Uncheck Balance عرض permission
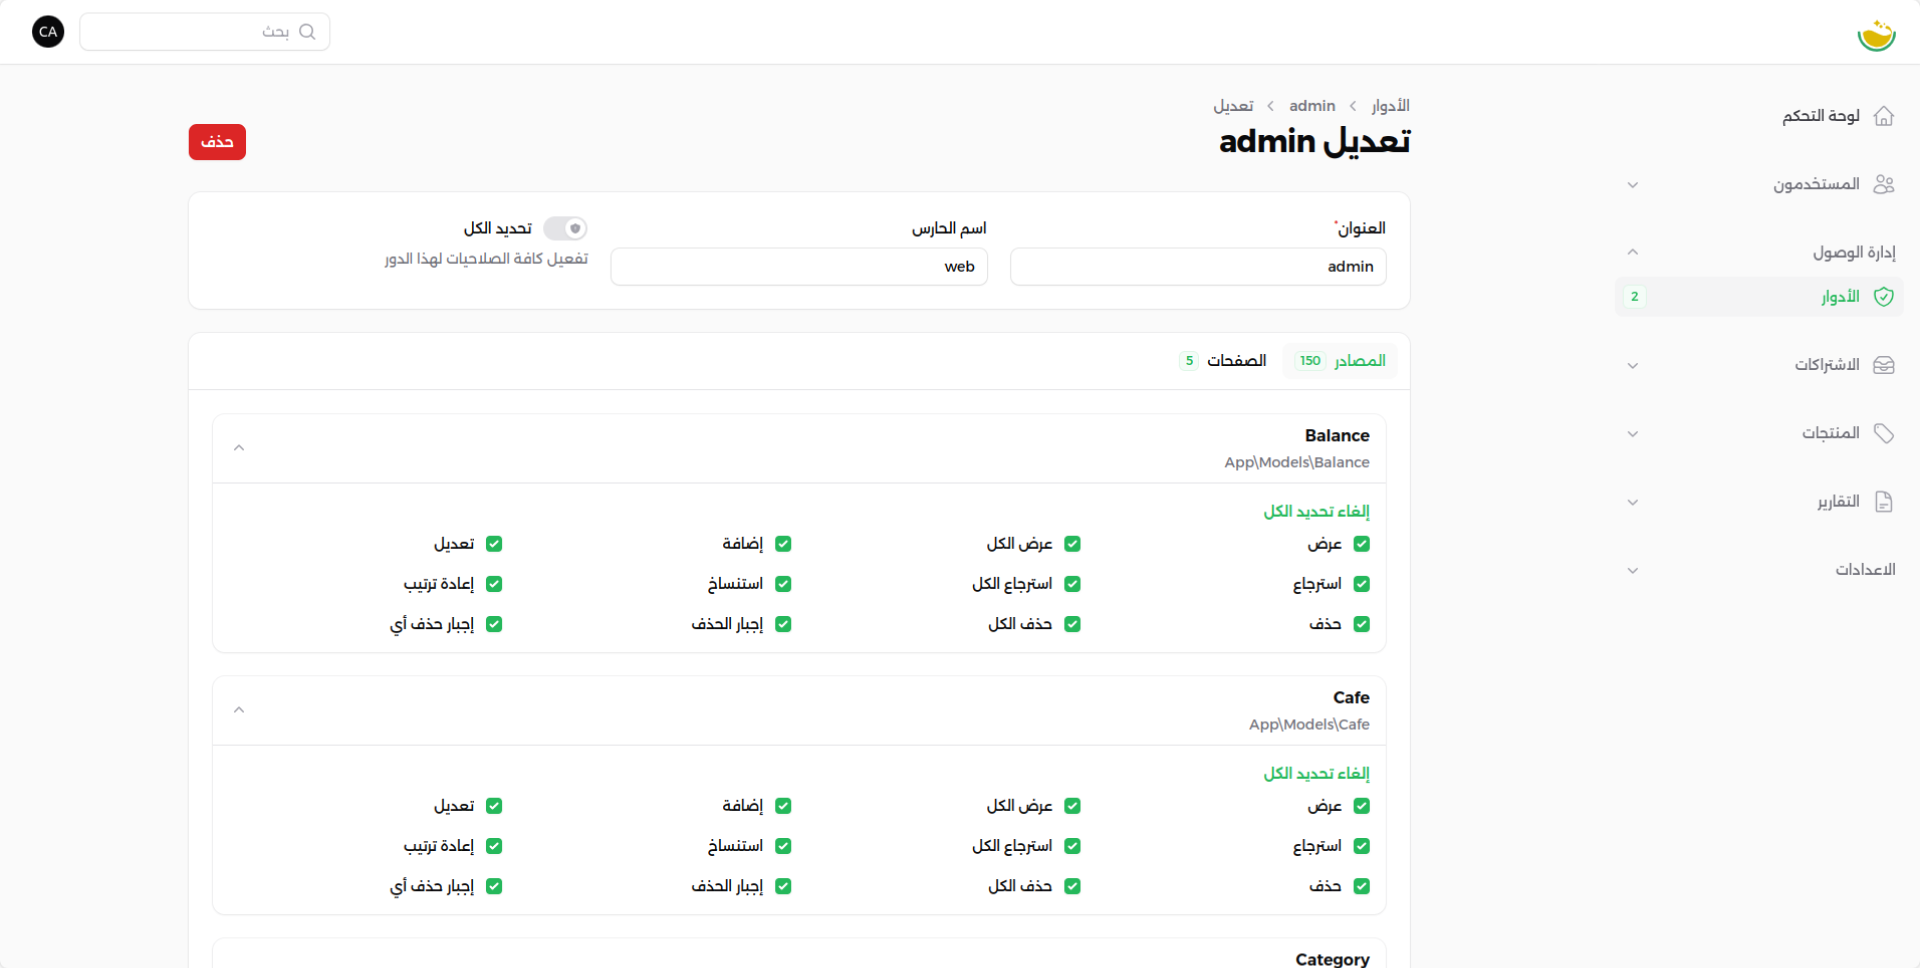Image resolution: width=1920 pixels, height=968 pixels. [x=1361, y=544]
